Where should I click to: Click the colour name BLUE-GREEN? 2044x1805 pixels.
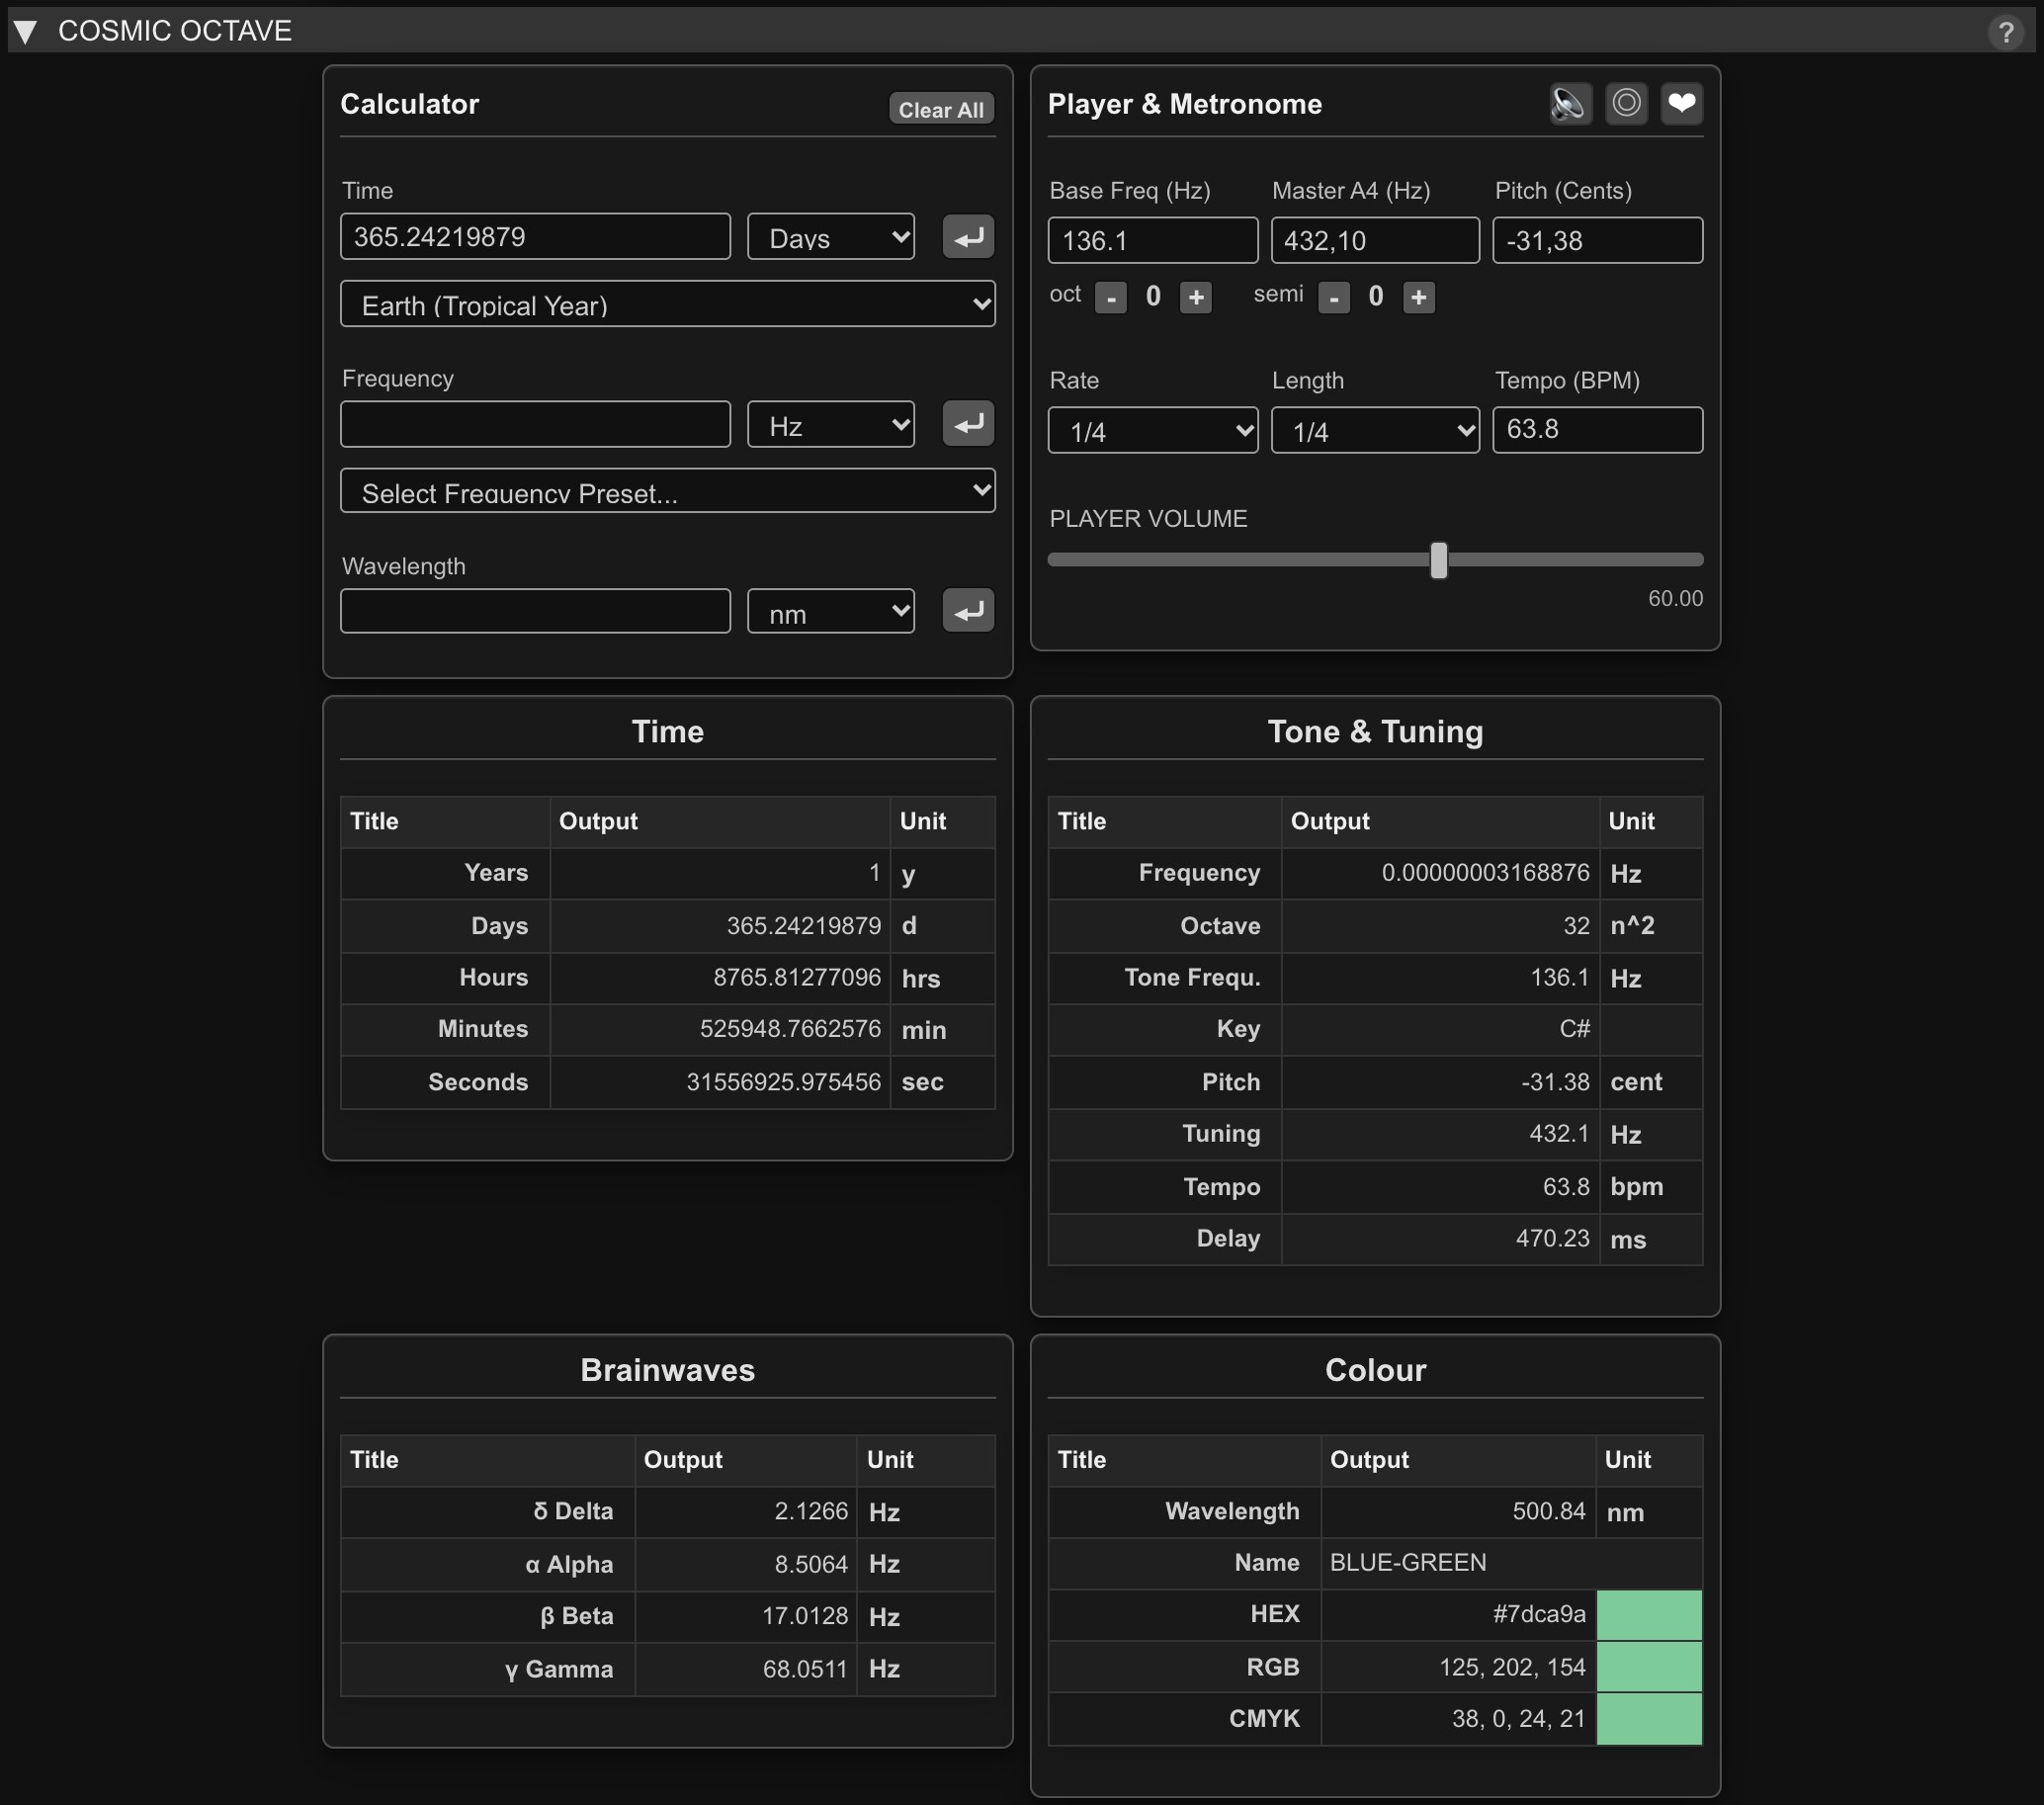tap(1408, 1563)
